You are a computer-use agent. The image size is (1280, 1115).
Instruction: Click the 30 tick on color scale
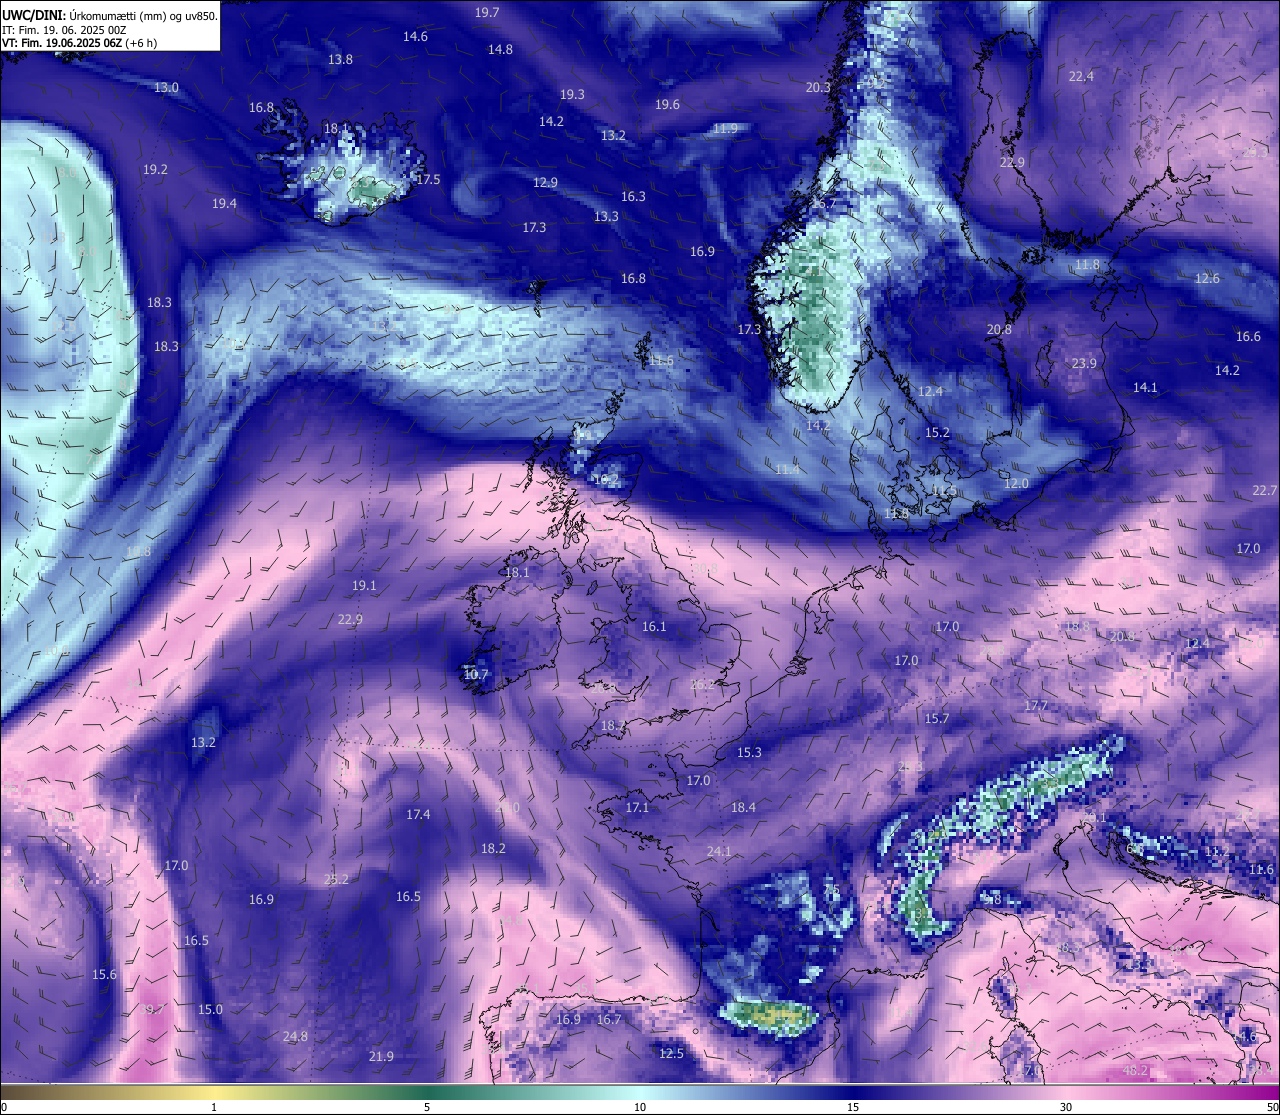coord(1066,1107)
